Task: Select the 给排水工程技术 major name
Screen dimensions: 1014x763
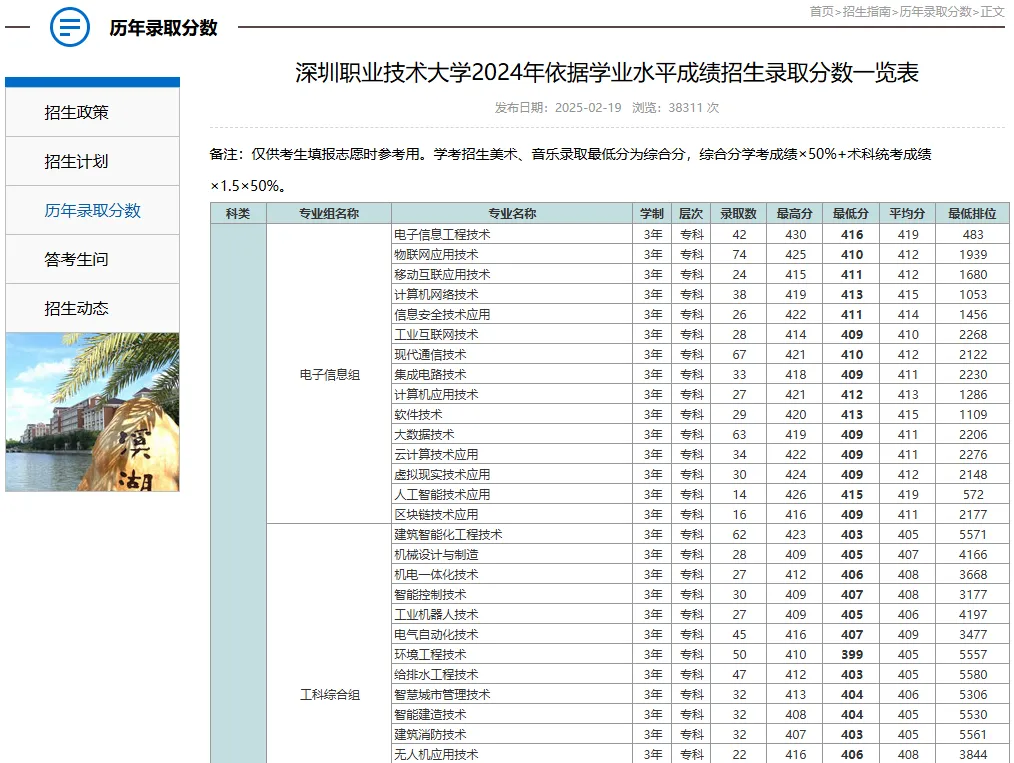Action: coord(437,675)
